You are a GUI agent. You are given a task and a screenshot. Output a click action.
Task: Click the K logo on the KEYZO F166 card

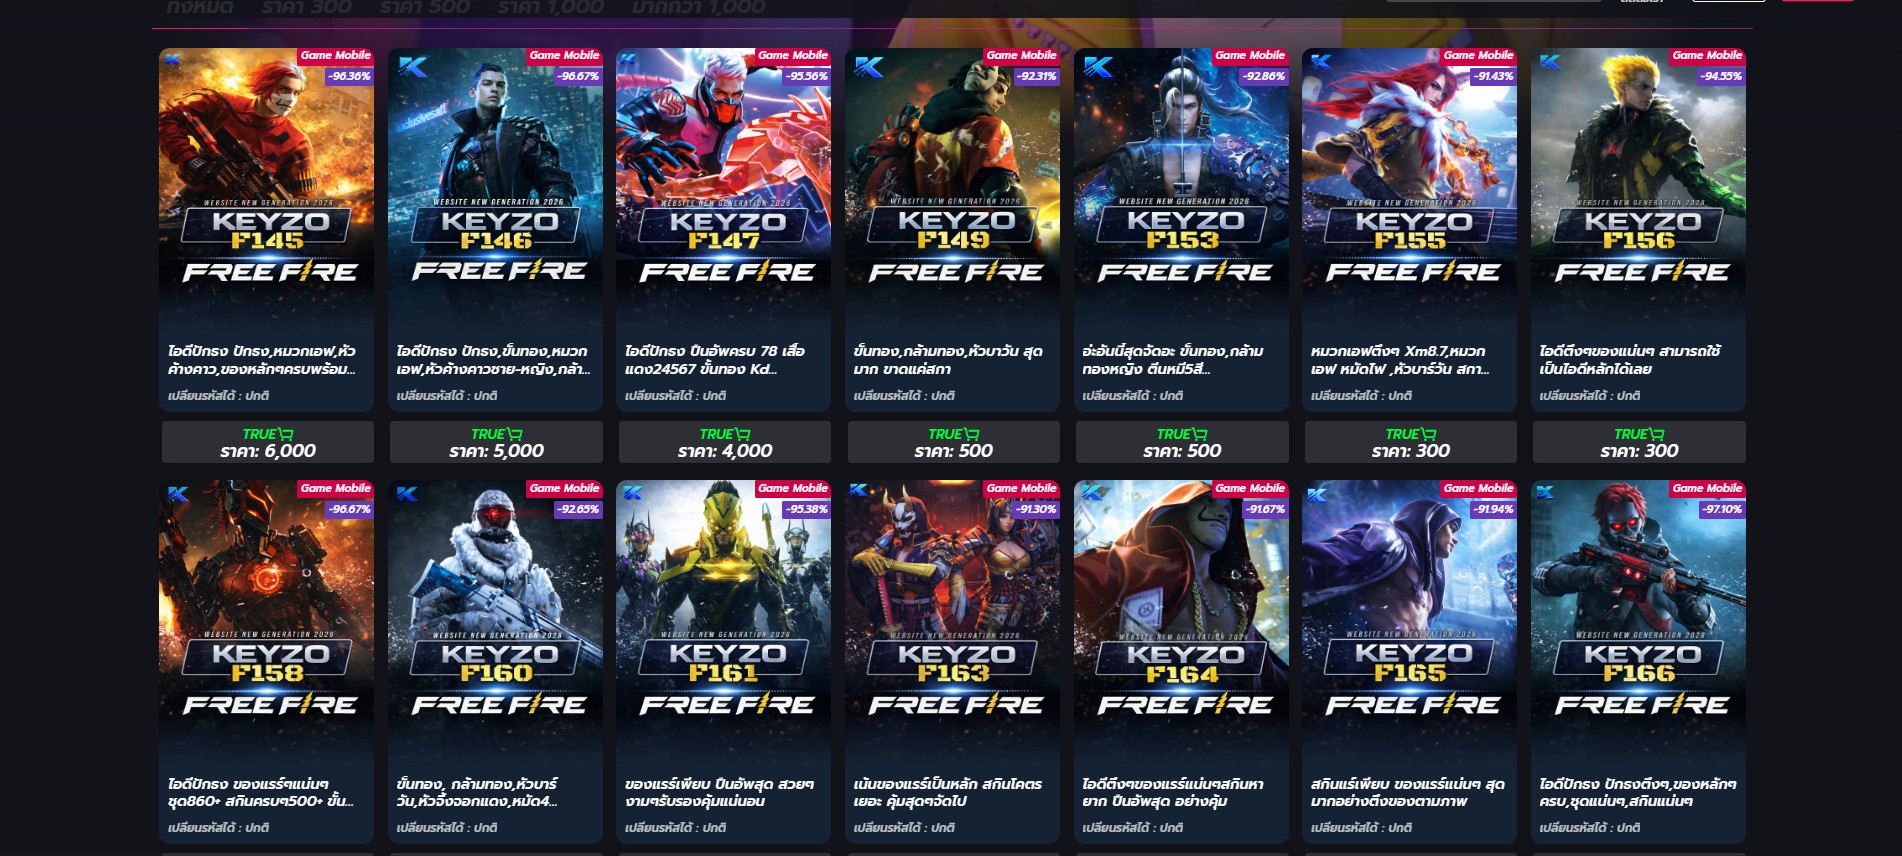coord(1546,492)
